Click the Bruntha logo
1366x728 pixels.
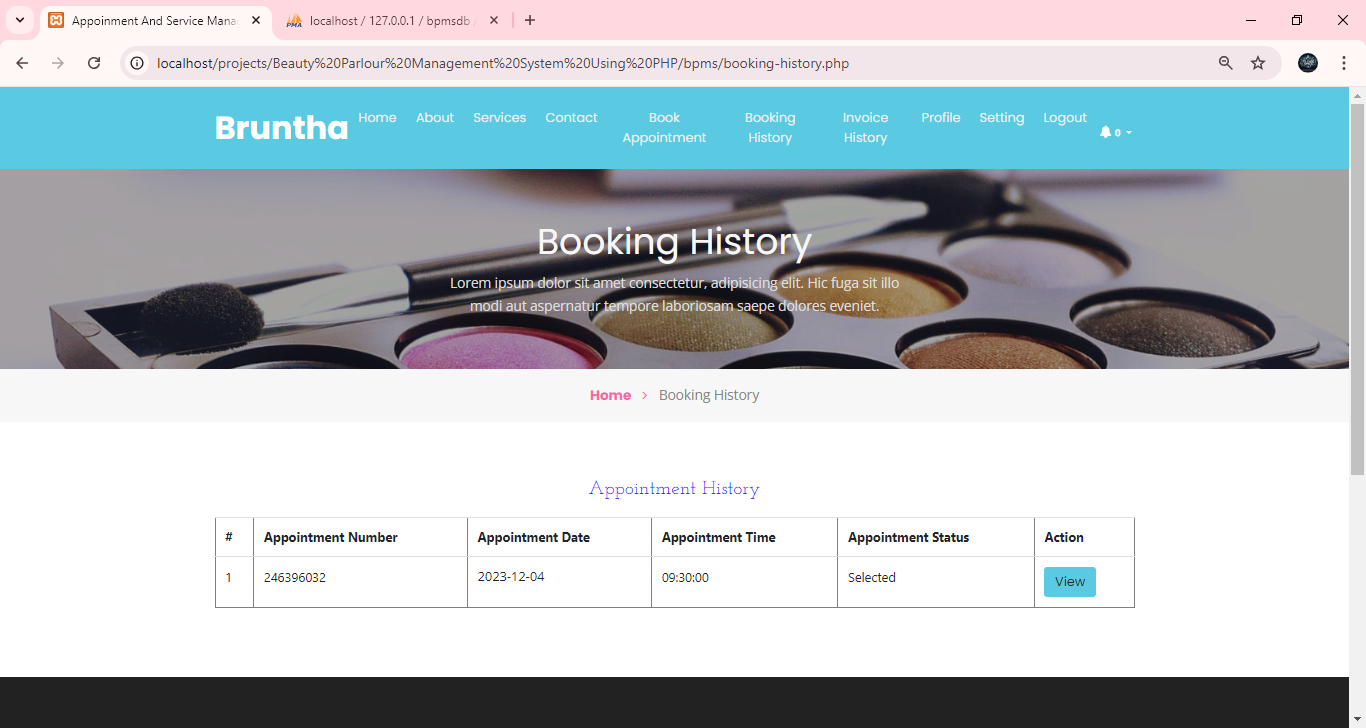point(281,128)
